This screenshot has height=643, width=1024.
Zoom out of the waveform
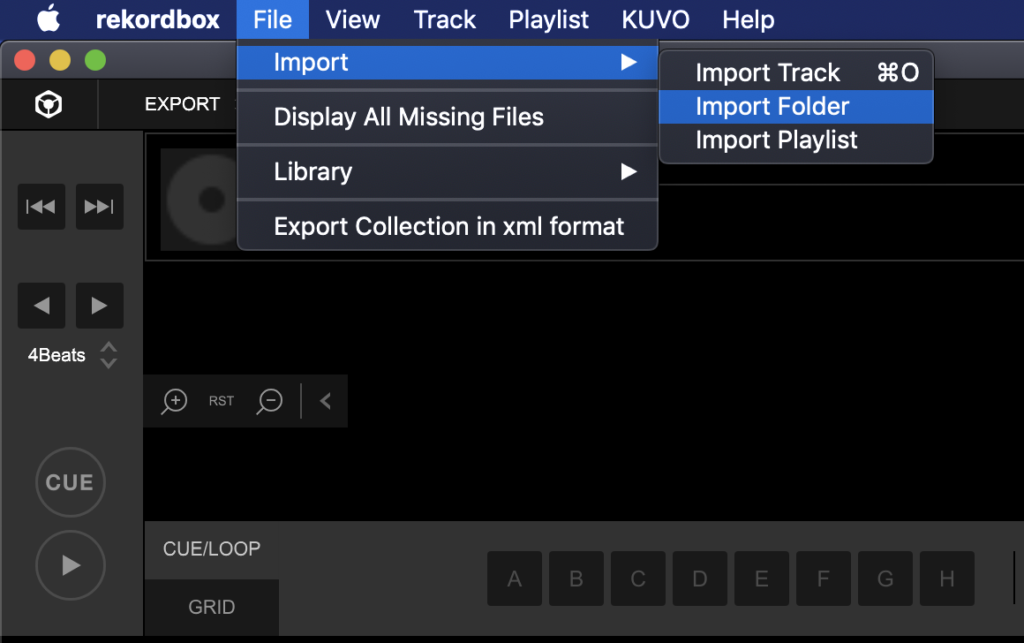[x=270, y=401]
